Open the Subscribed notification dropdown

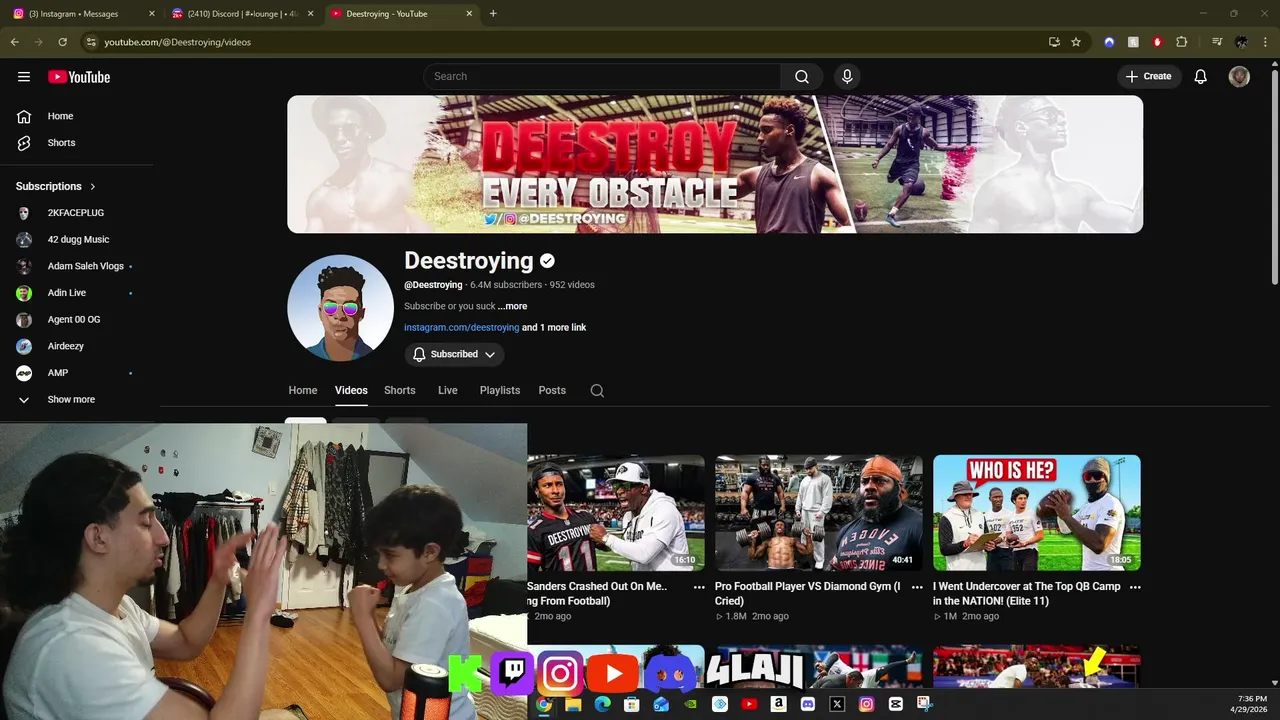[454, 354]
